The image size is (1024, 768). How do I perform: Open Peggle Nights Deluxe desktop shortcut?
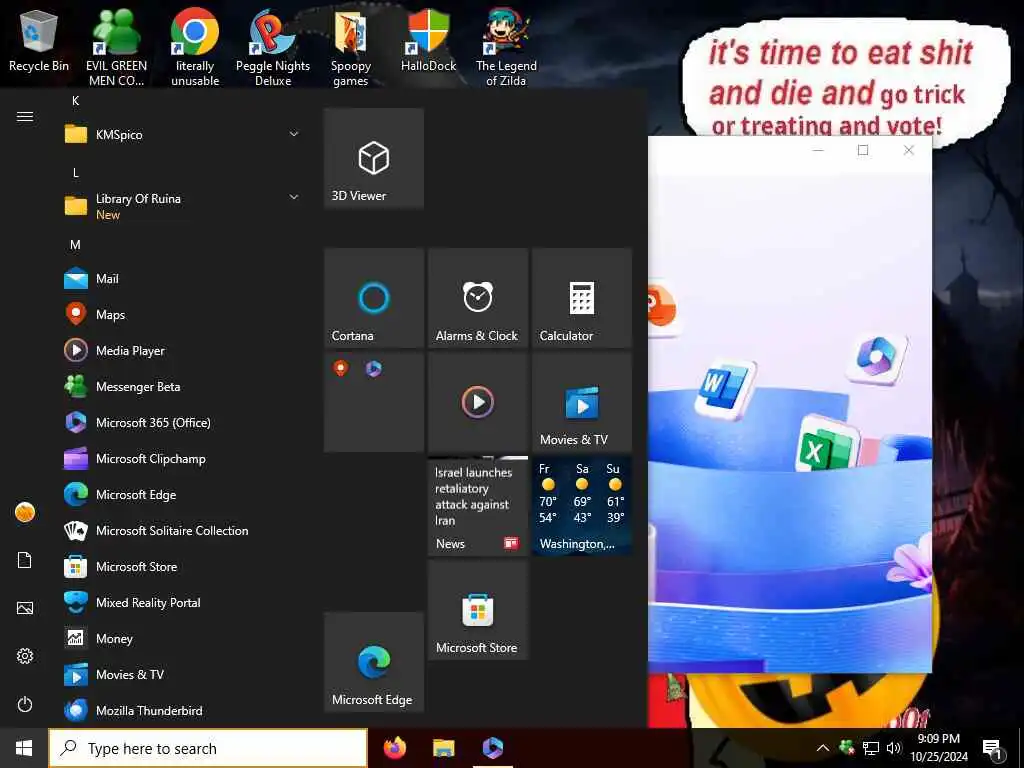tap(273, 47)
